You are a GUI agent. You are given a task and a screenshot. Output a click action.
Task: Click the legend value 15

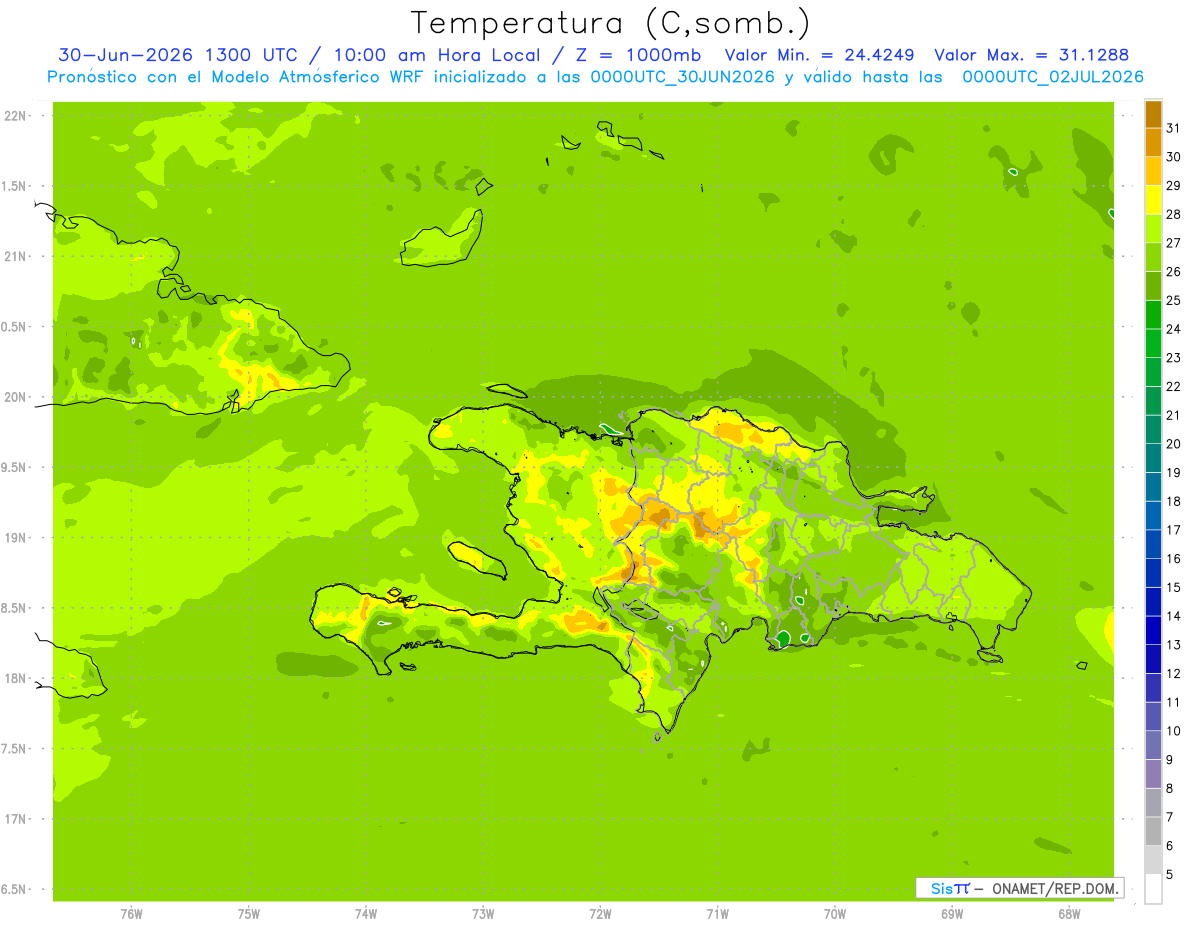[1173, 587]
